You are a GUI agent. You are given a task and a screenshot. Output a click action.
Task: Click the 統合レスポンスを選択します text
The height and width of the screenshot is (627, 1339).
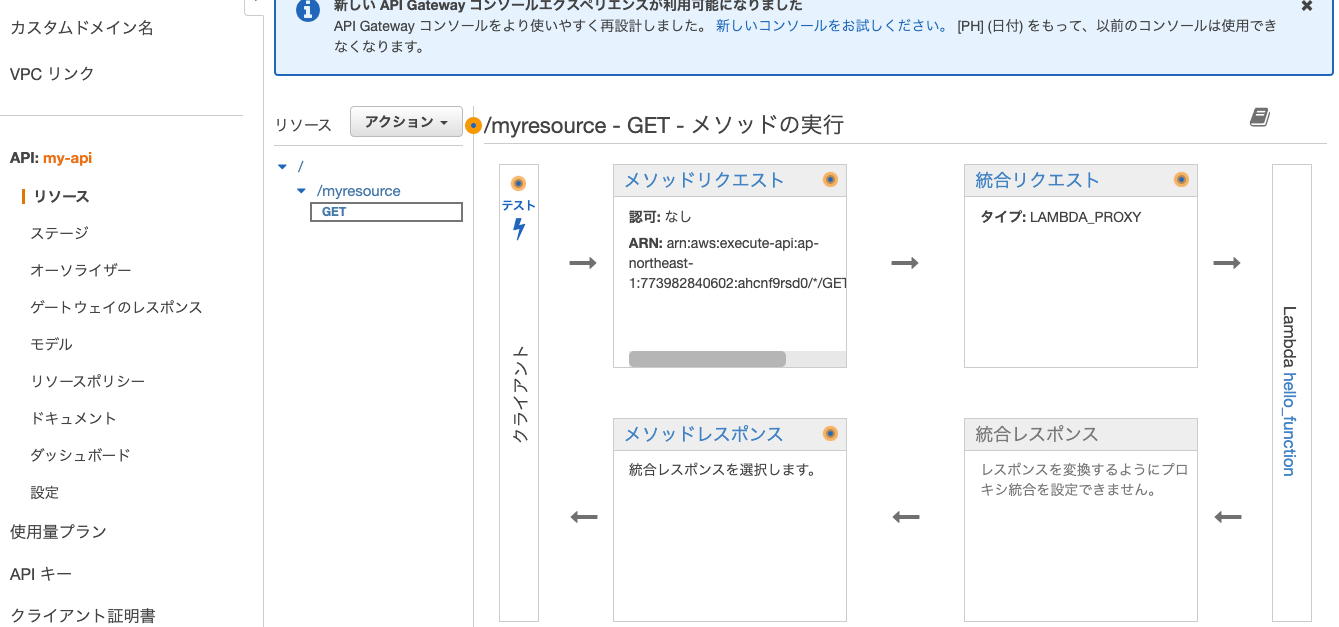[x=723, y=468]
